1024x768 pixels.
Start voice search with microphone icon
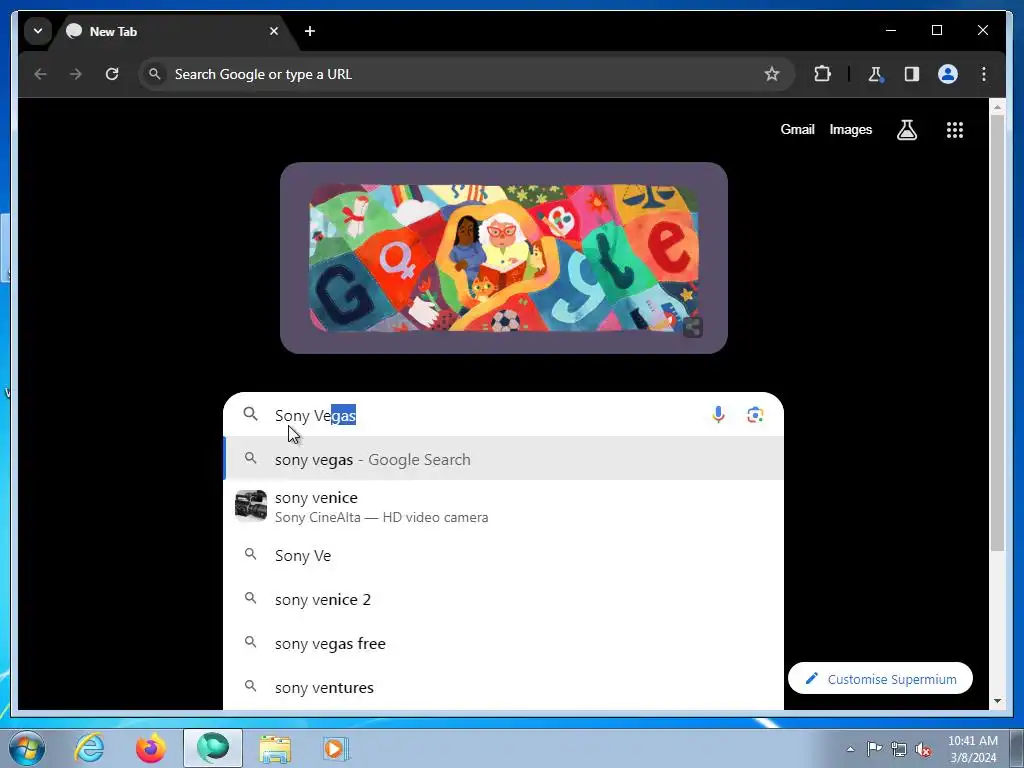718,415
